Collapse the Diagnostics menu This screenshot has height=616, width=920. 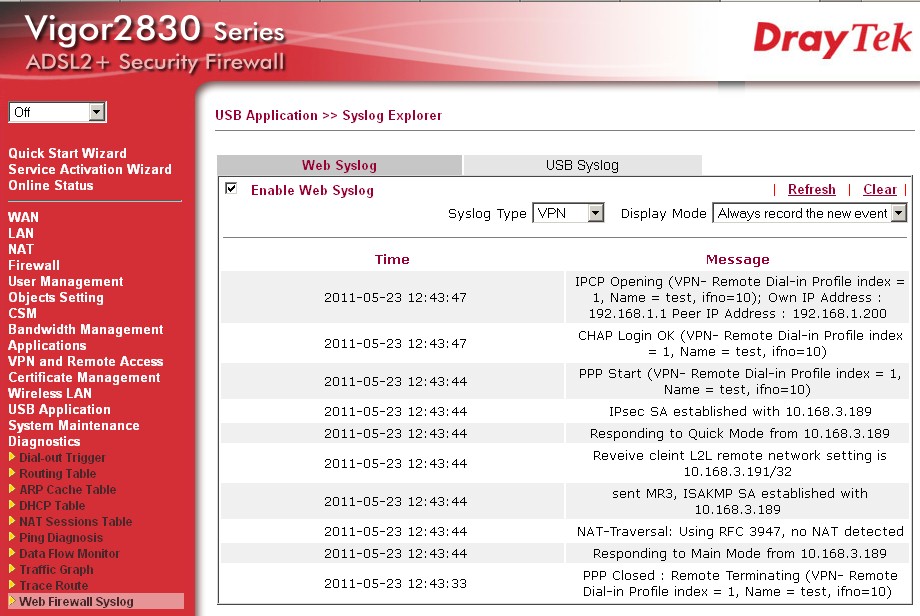tap(44, 441)
